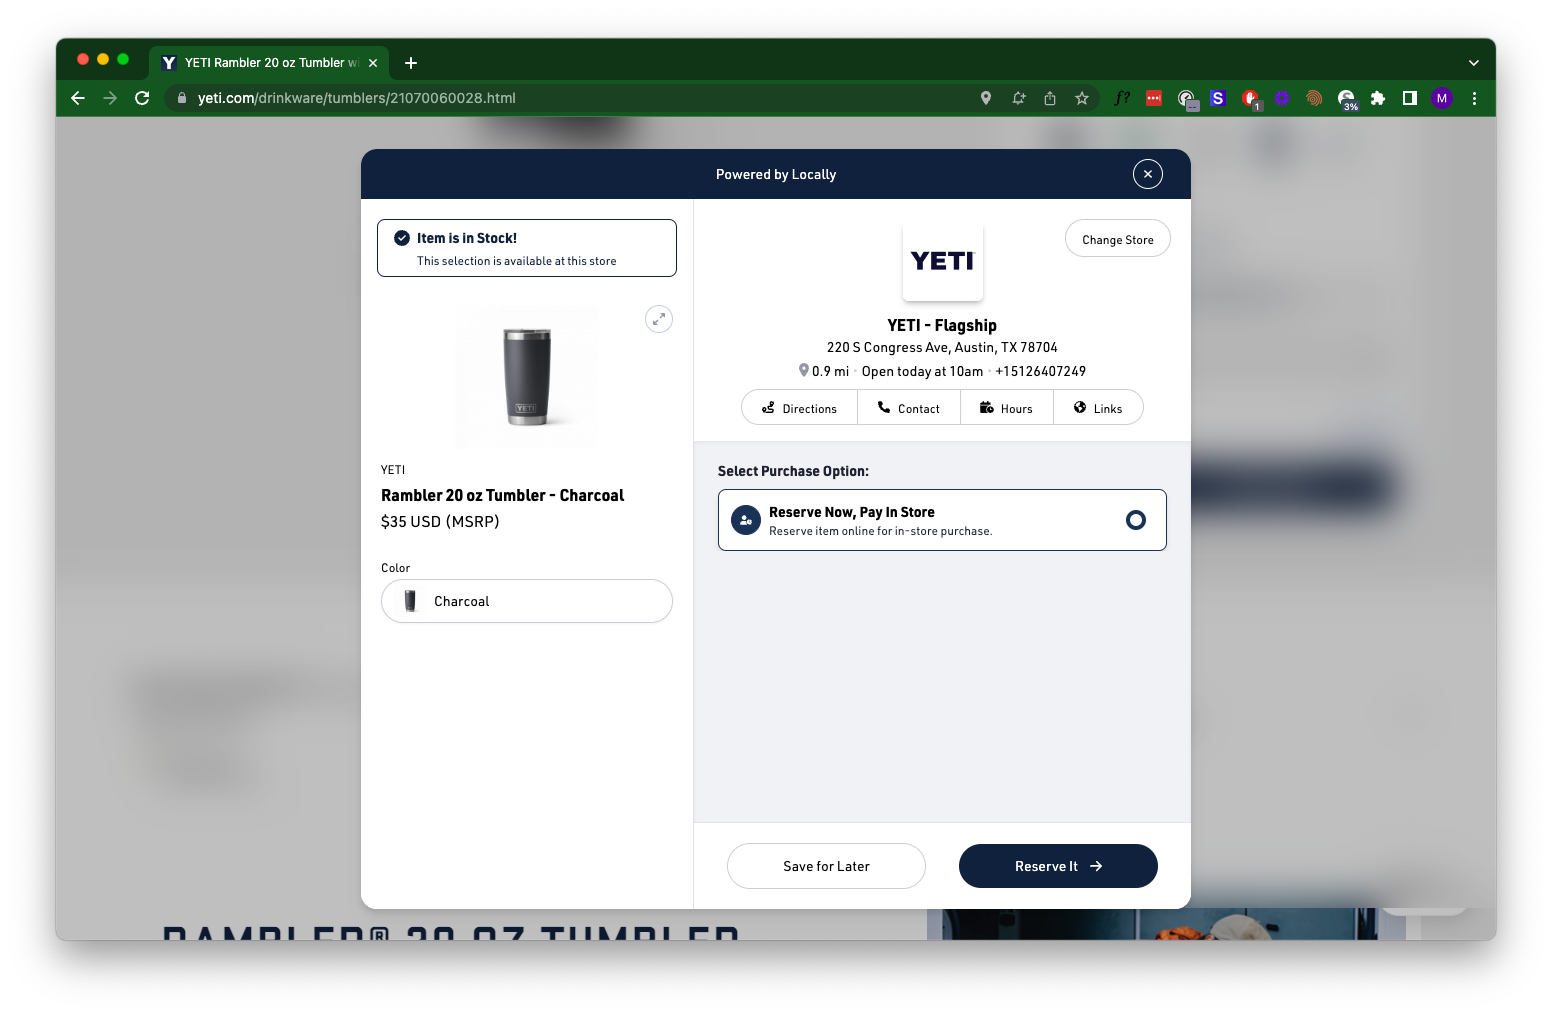Click the Reserve Now person icon
Screen dimensions: 1552x1014
pos(746,520)
